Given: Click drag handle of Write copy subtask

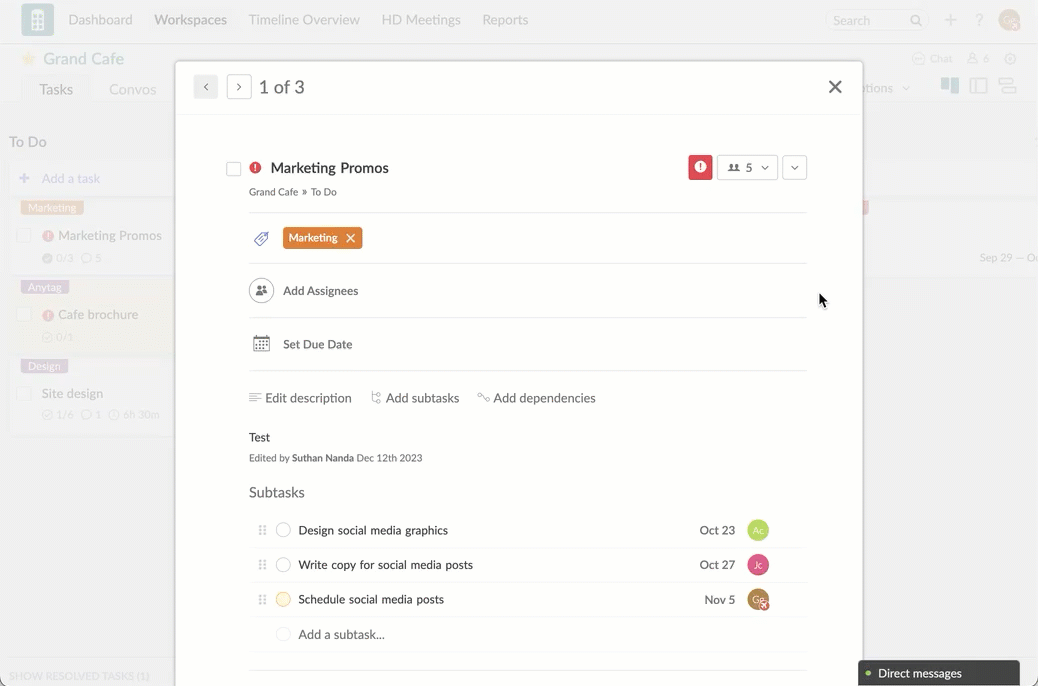Looking at the screenshot, I should point(262,565).
